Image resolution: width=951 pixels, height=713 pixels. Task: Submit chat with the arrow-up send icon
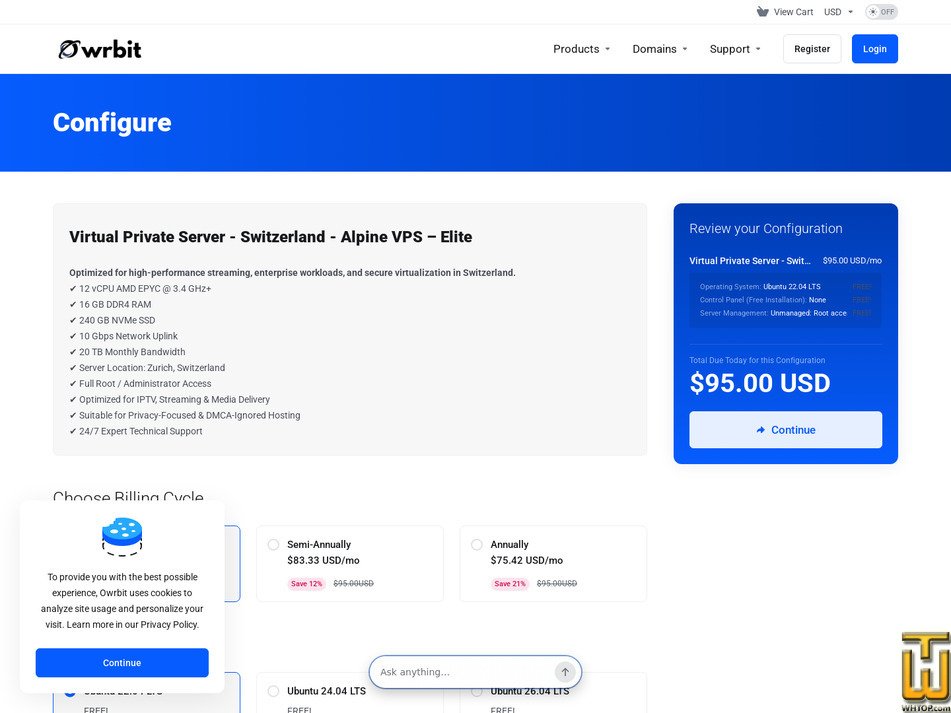pyautogui.click(x=565, y=672)
